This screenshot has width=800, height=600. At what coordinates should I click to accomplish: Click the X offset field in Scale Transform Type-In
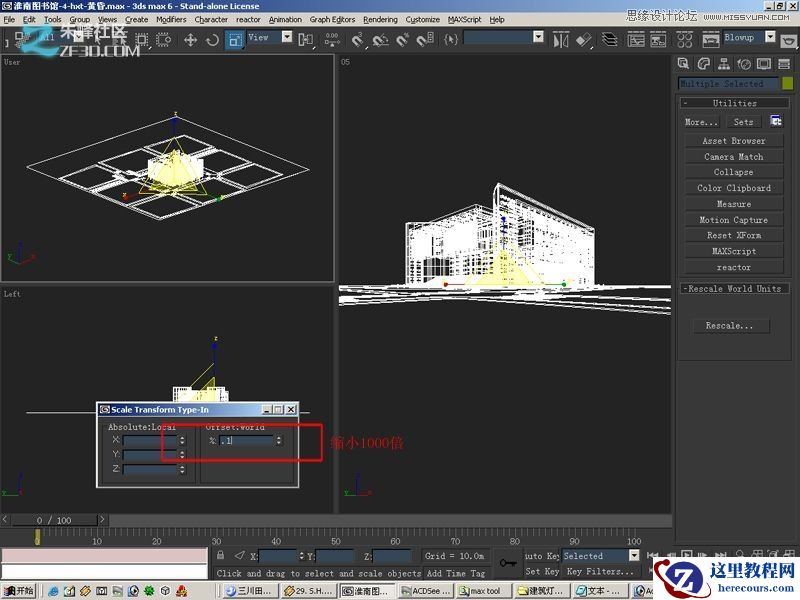(248, 440)
